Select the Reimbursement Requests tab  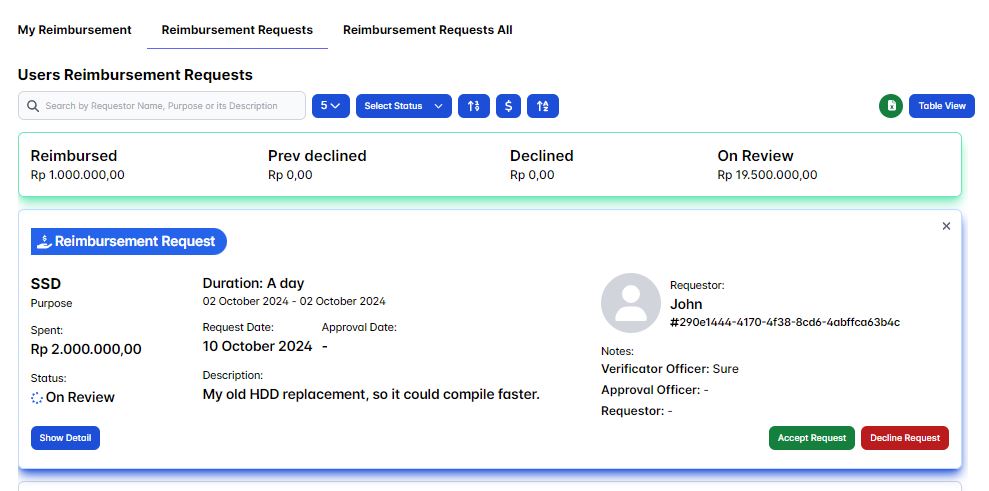[x=237, y=30]
